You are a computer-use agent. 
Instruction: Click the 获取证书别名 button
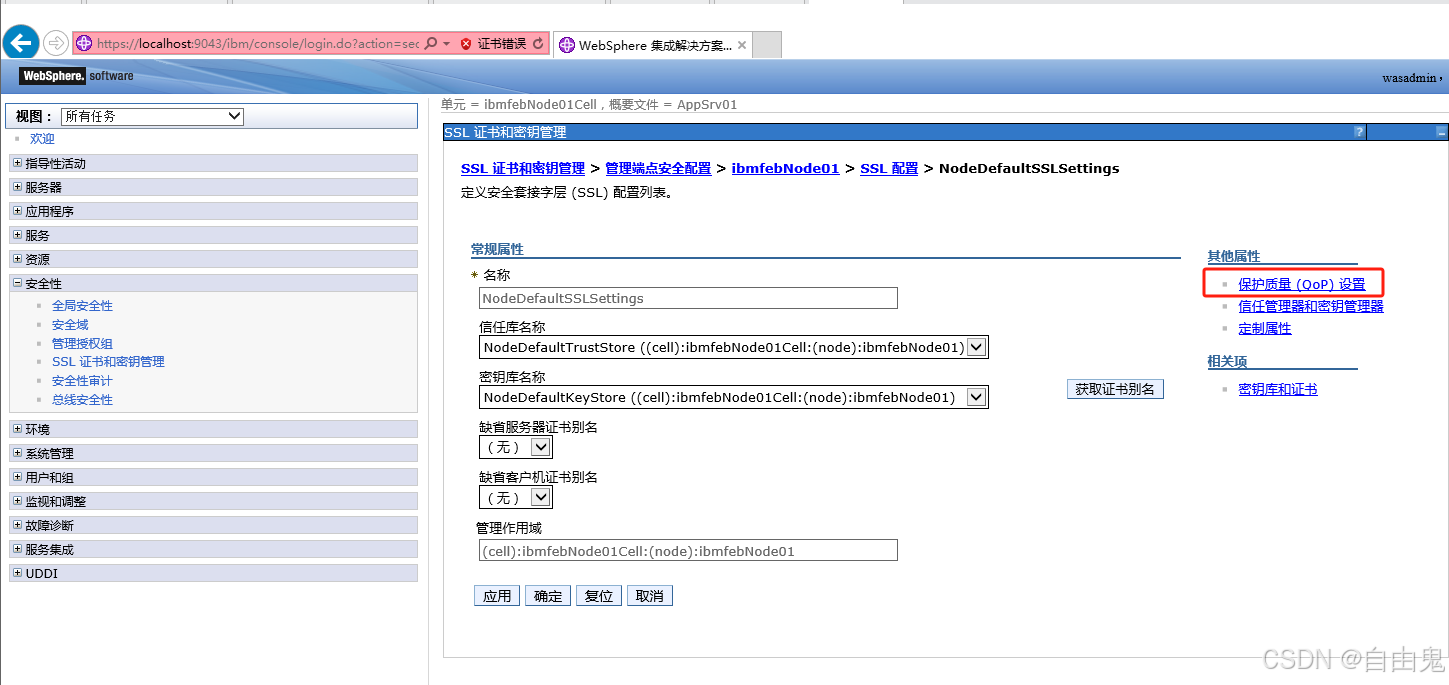tap(1115, 389)
